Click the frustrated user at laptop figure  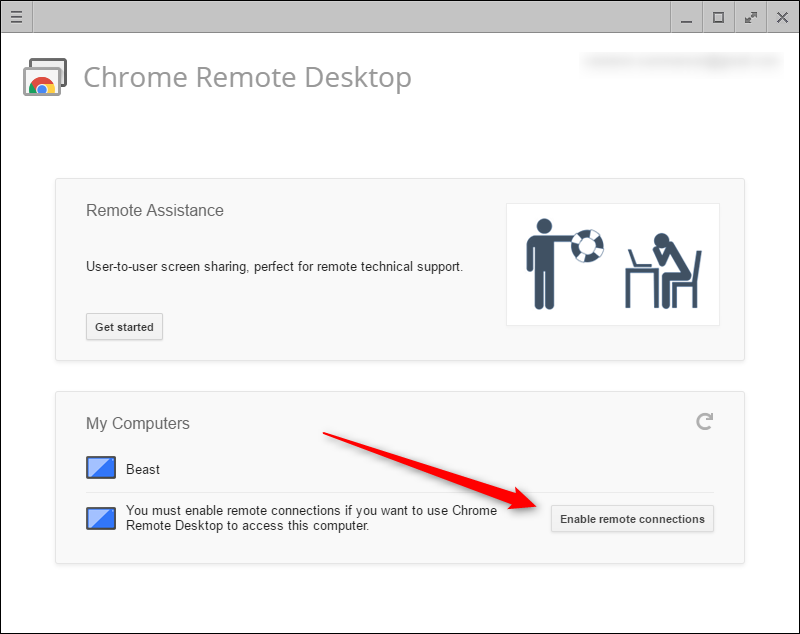click(664, 269)
